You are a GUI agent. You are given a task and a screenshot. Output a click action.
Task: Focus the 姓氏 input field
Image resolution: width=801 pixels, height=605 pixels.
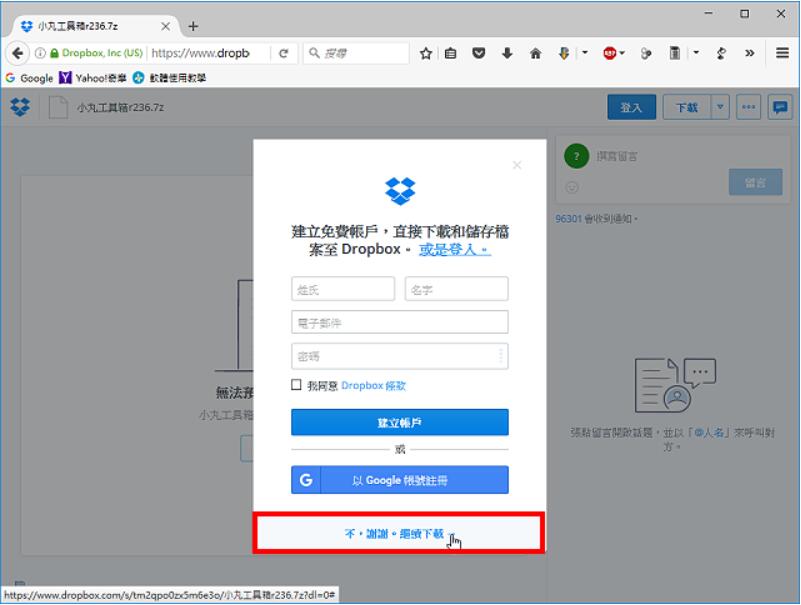[x=343, y=289]
